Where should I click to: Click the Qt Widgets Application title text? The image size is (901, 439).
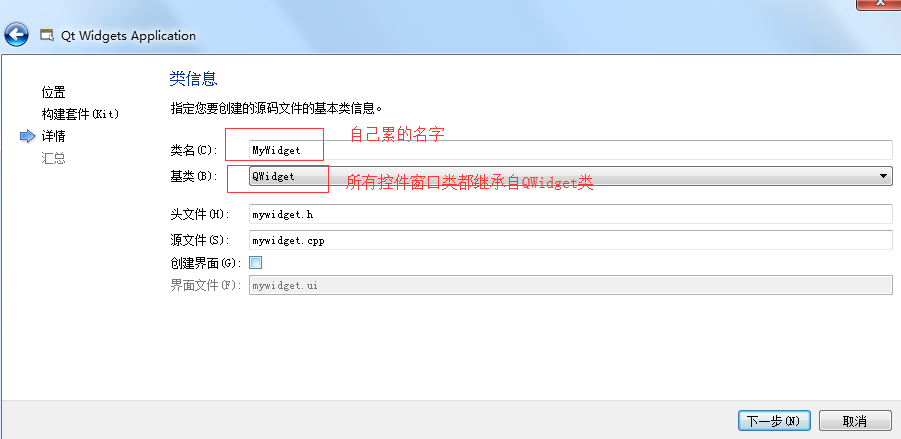[x=128, y=36]
